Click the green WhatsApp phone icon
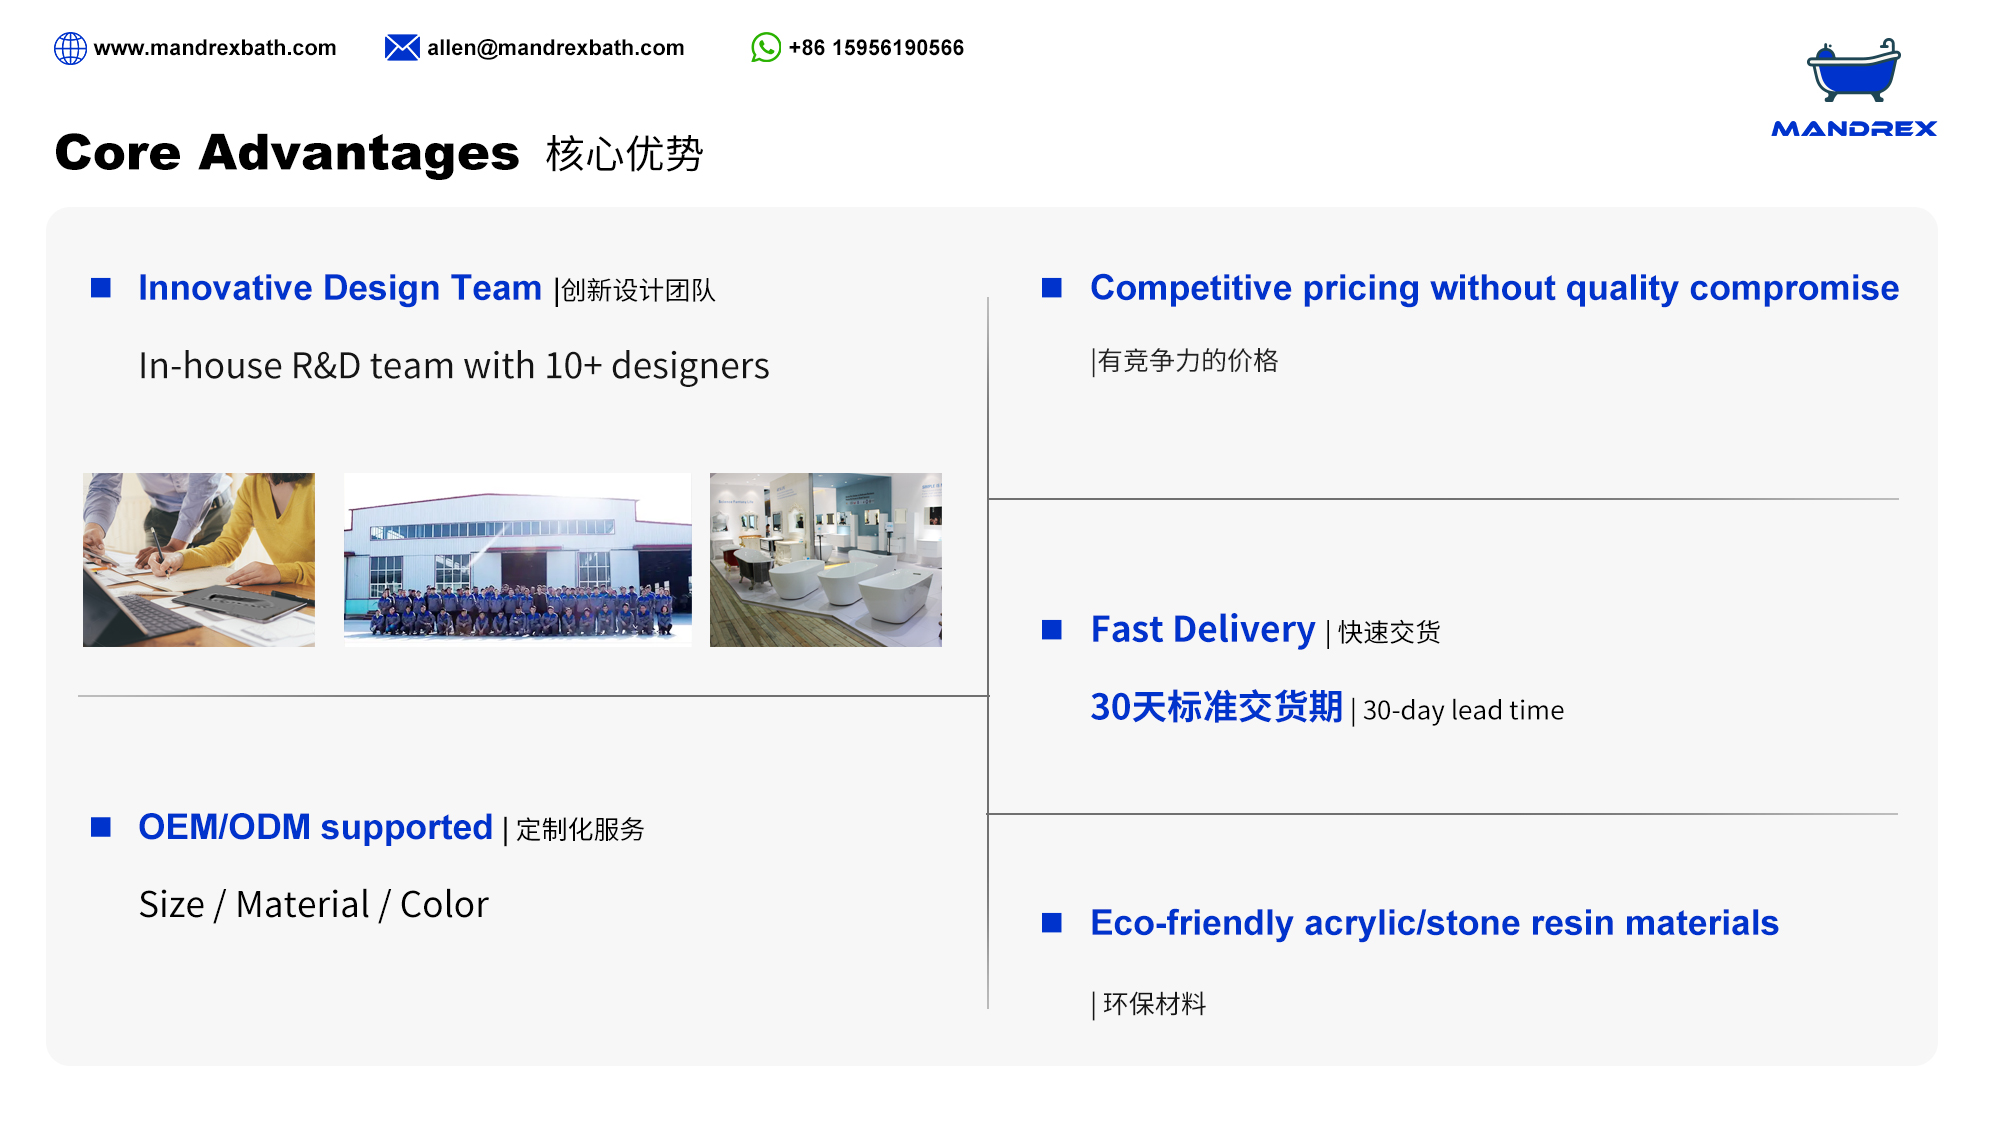This screenshot has height=1125, width=2000. pyautogui.click(x=766, y=48)
